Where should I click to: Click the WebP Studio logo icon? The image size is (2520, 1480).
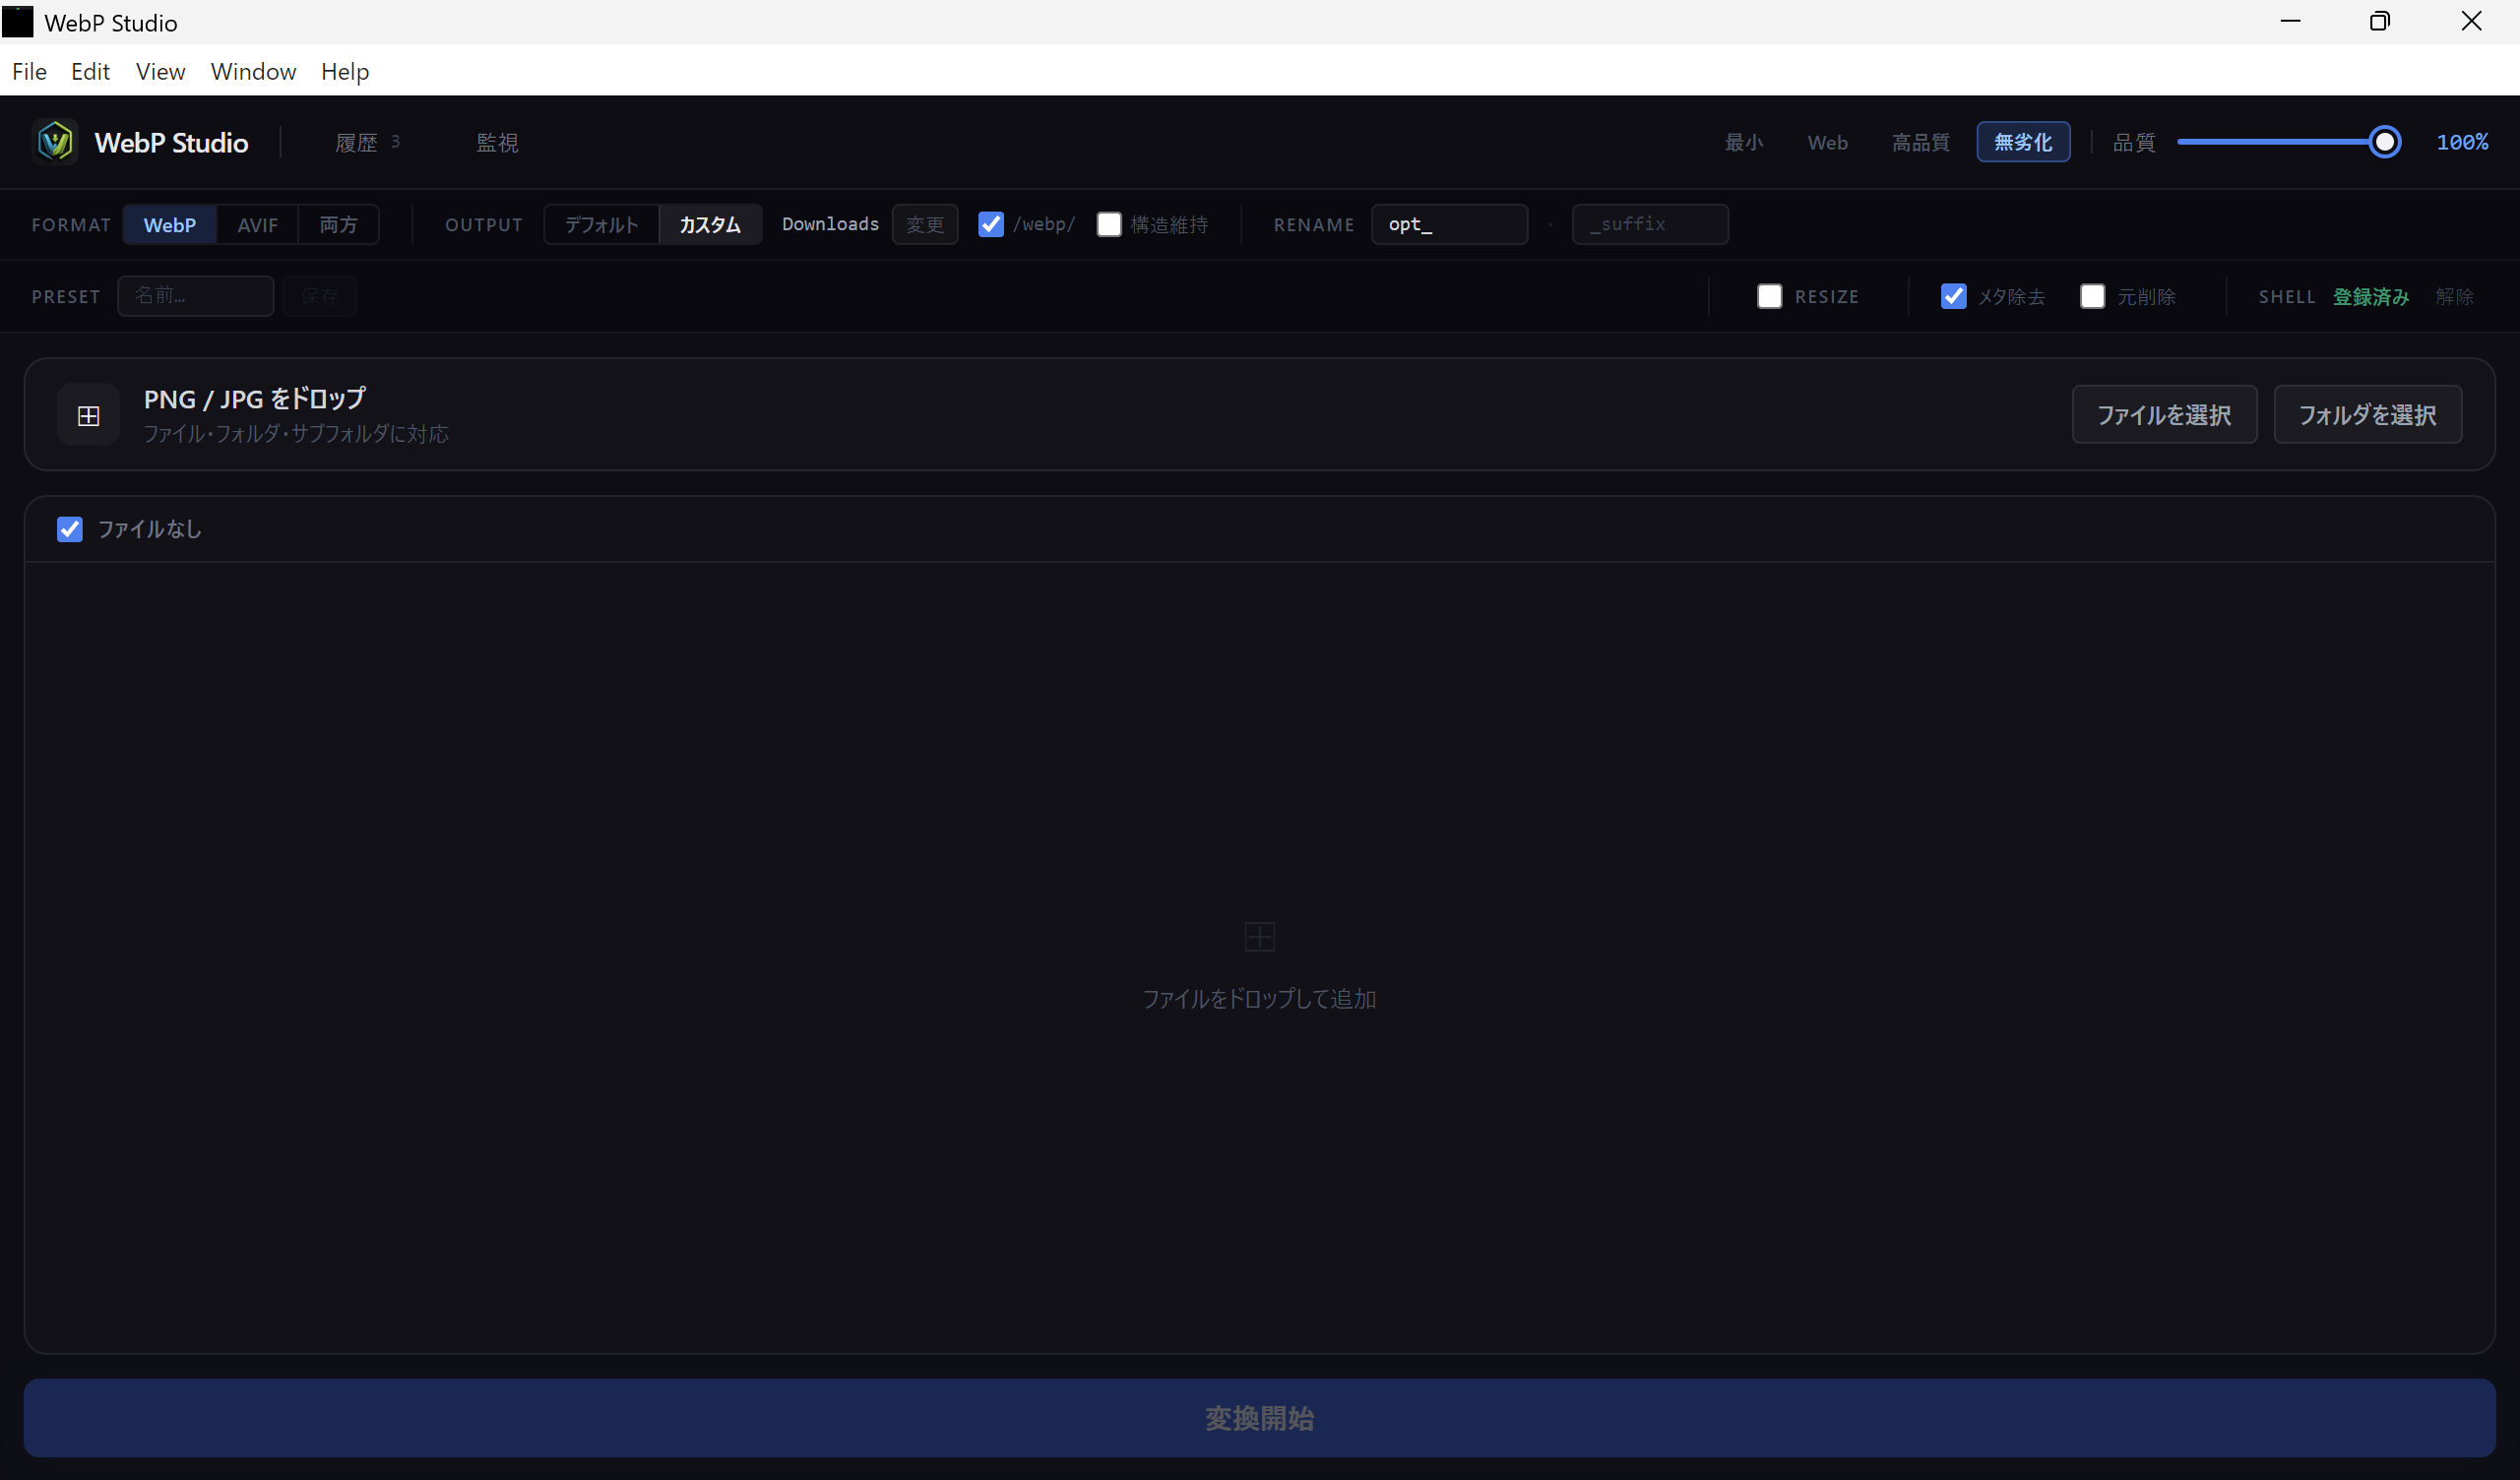[55, 142]
